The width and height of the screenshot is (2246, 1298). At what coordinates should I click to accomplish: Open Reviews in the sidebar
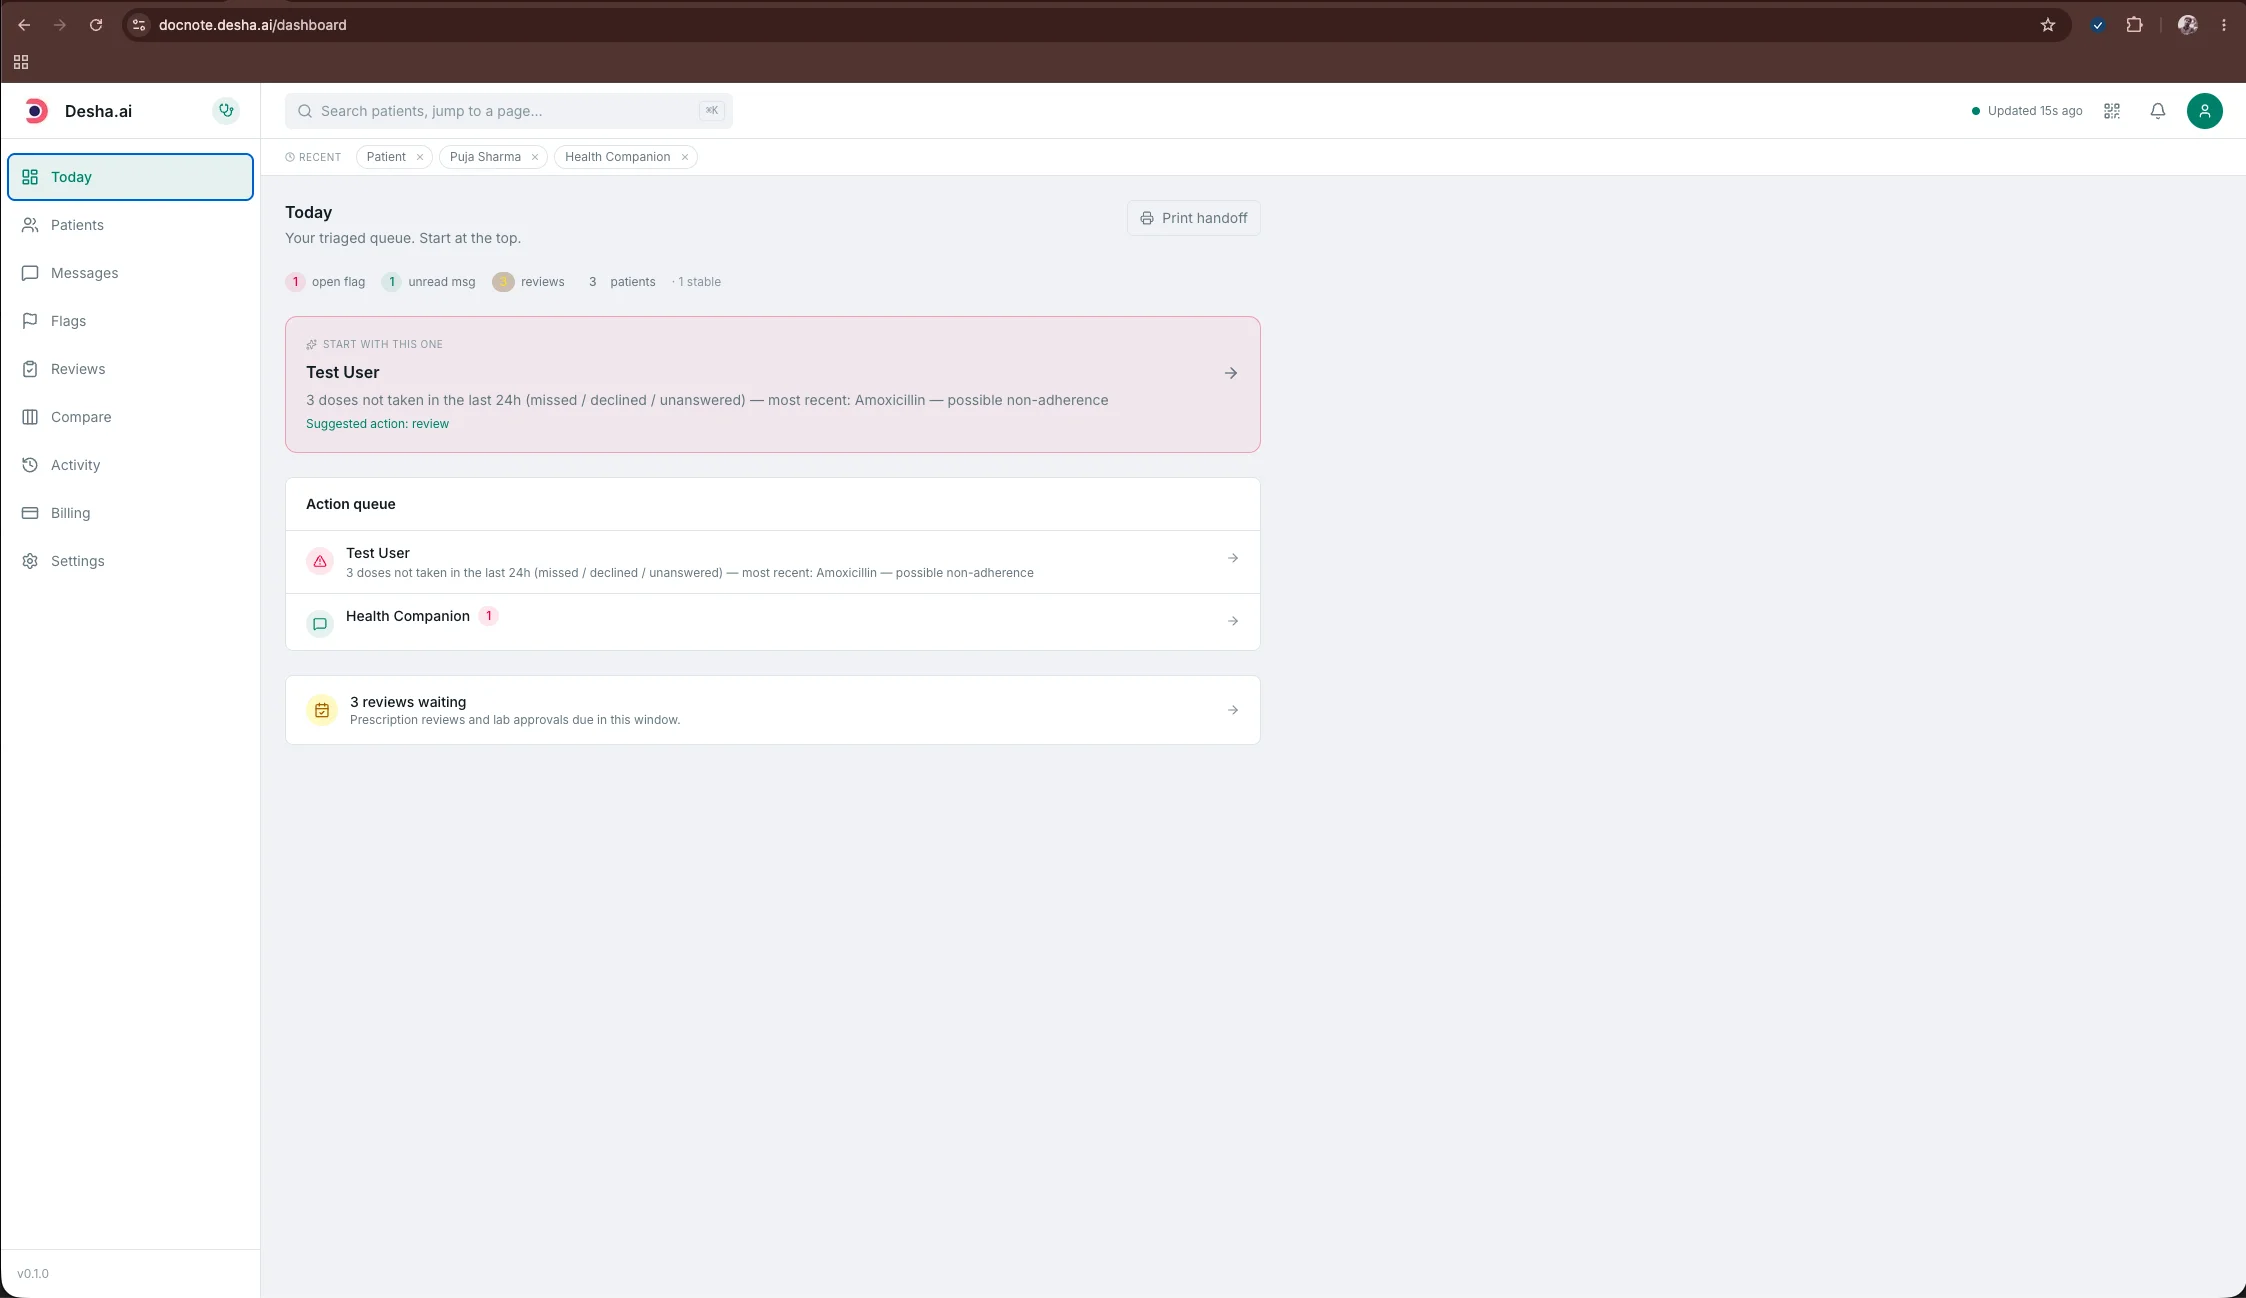[130, 369]
